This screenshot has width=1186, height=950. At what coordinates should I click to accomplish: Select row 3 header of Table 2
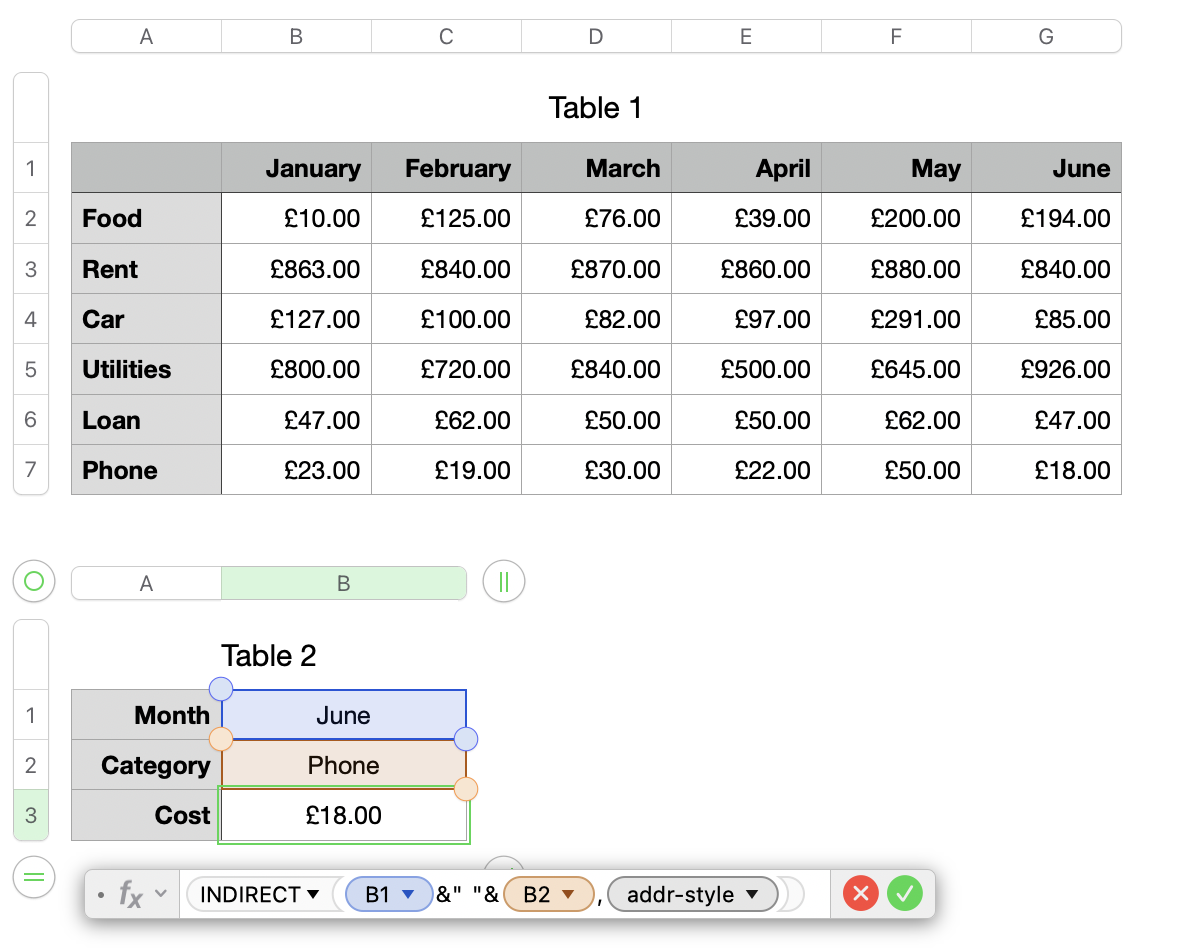click(x=30, y=815)
